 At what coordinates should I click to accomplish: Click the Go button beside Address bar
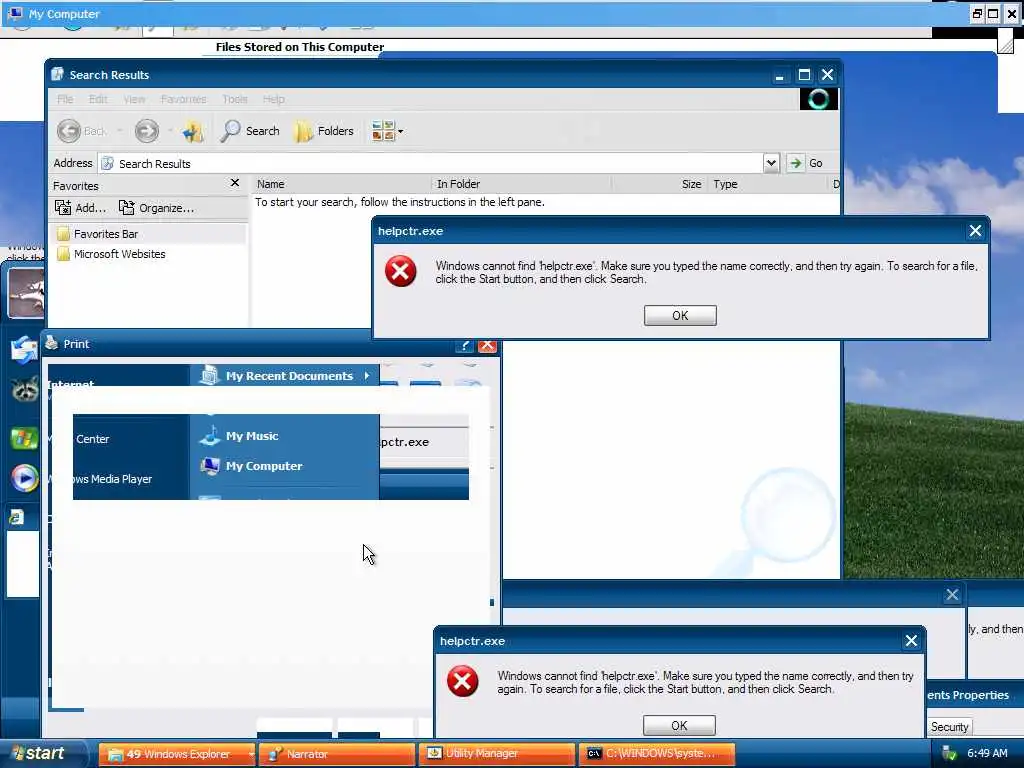805,163
